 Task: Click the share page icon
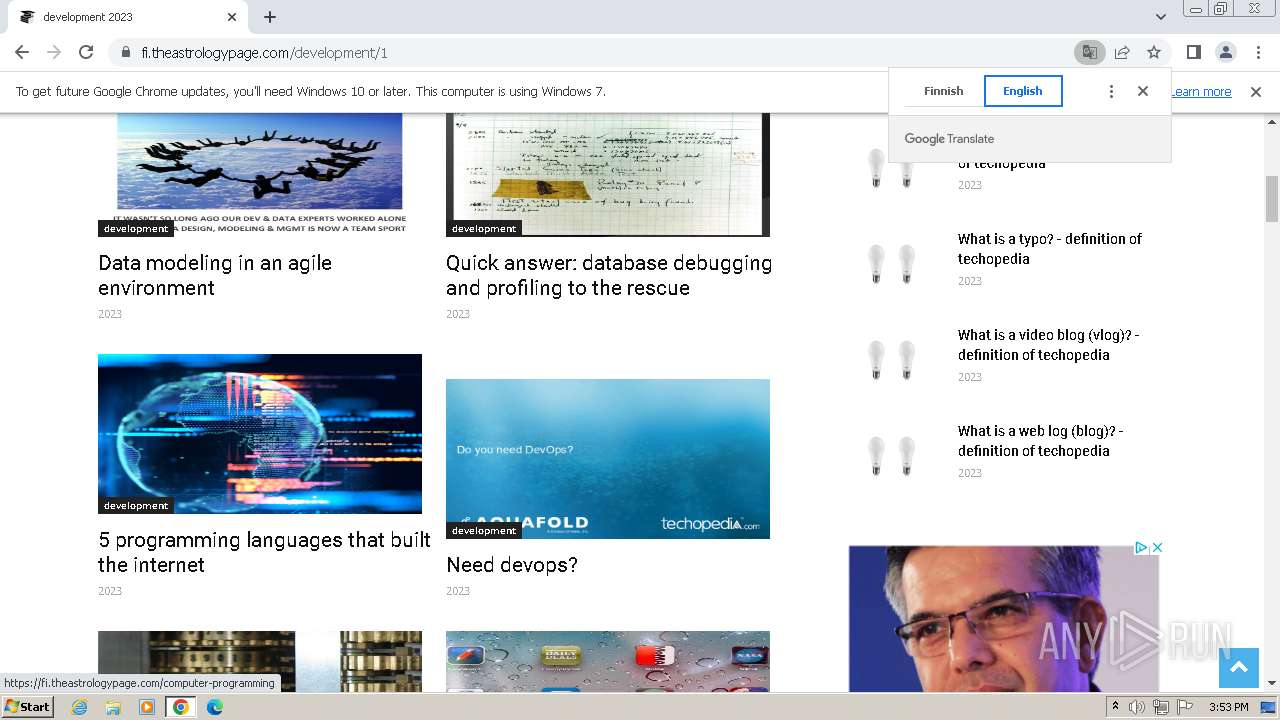pos(1122,52)
